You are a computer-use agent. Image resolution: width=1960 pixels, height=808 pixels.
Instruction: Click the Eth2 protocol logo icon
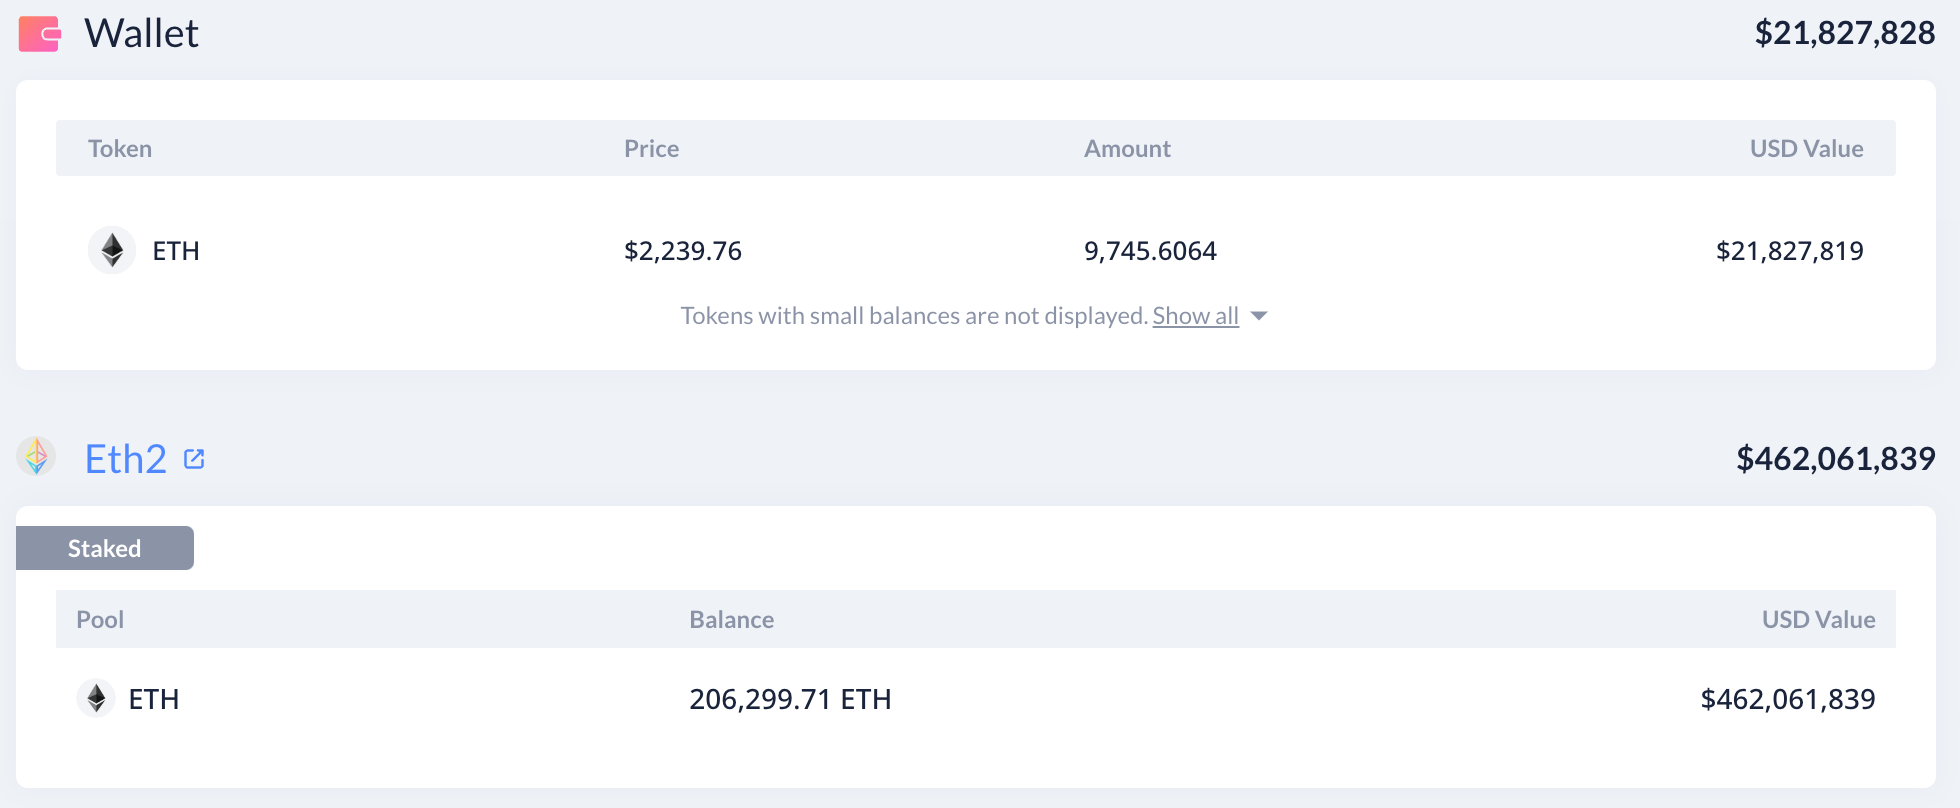tap(37, 457)
